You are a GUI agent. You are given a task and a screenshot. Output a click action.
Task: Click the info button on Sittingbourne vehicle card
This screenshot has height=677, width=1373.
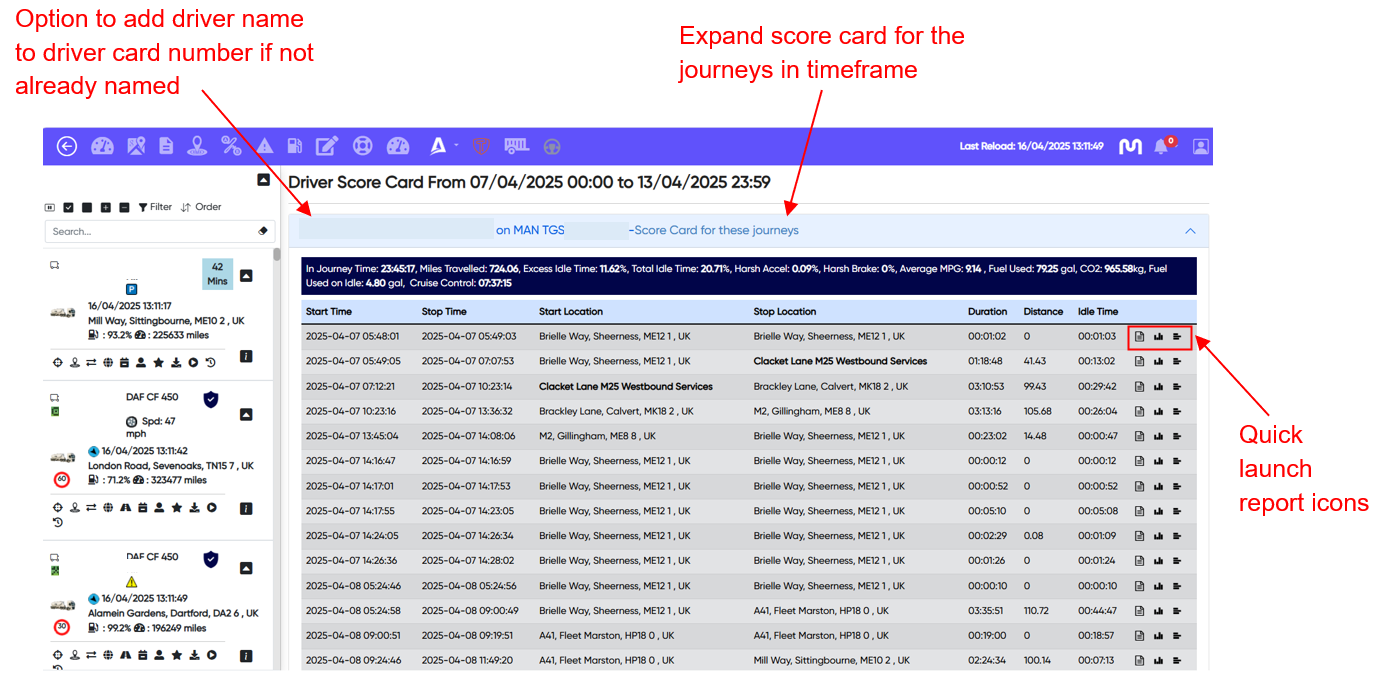246,356
